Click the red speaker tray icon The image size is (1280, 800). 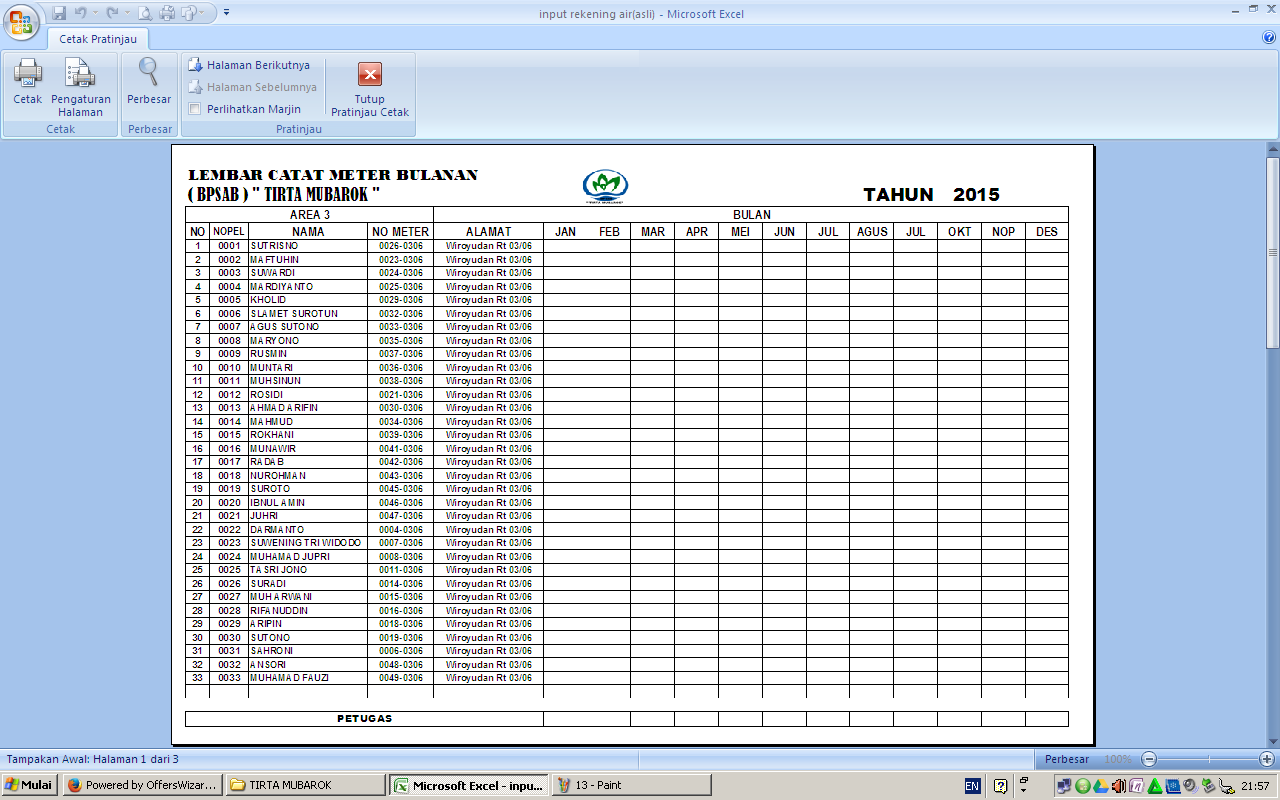point(1118,786)
